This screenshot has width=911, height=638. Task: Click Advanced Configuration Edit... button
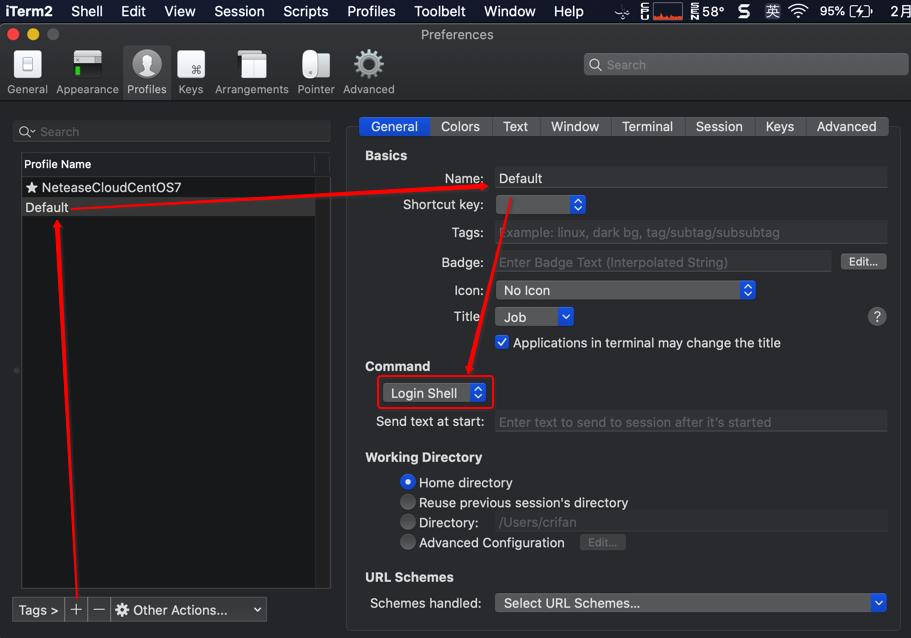pyautogui.click(x=602, y=542)
